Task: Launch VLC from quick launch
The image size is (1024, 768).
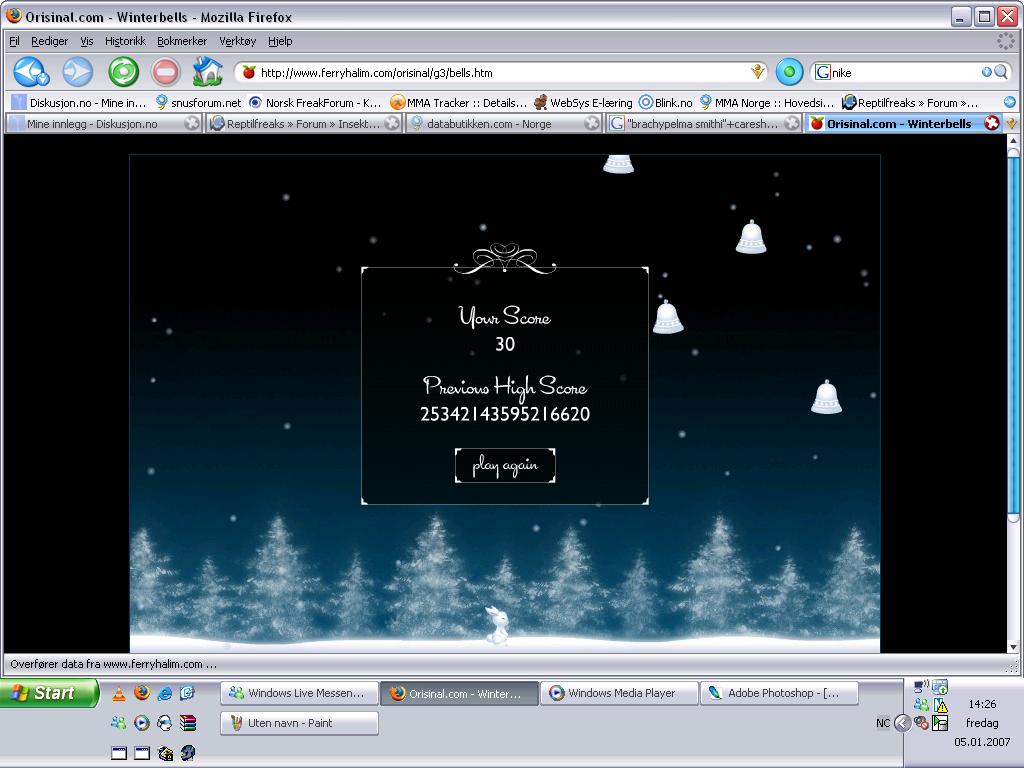Action: [119, 694]
